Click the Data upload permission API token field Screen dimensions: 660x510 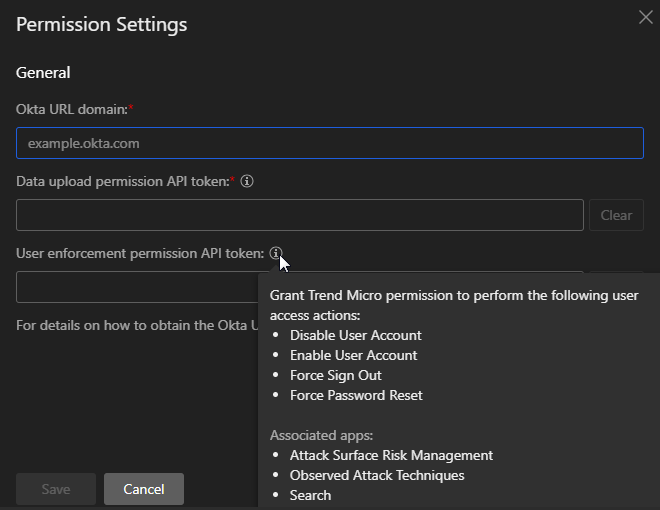(x=299, y=215)
